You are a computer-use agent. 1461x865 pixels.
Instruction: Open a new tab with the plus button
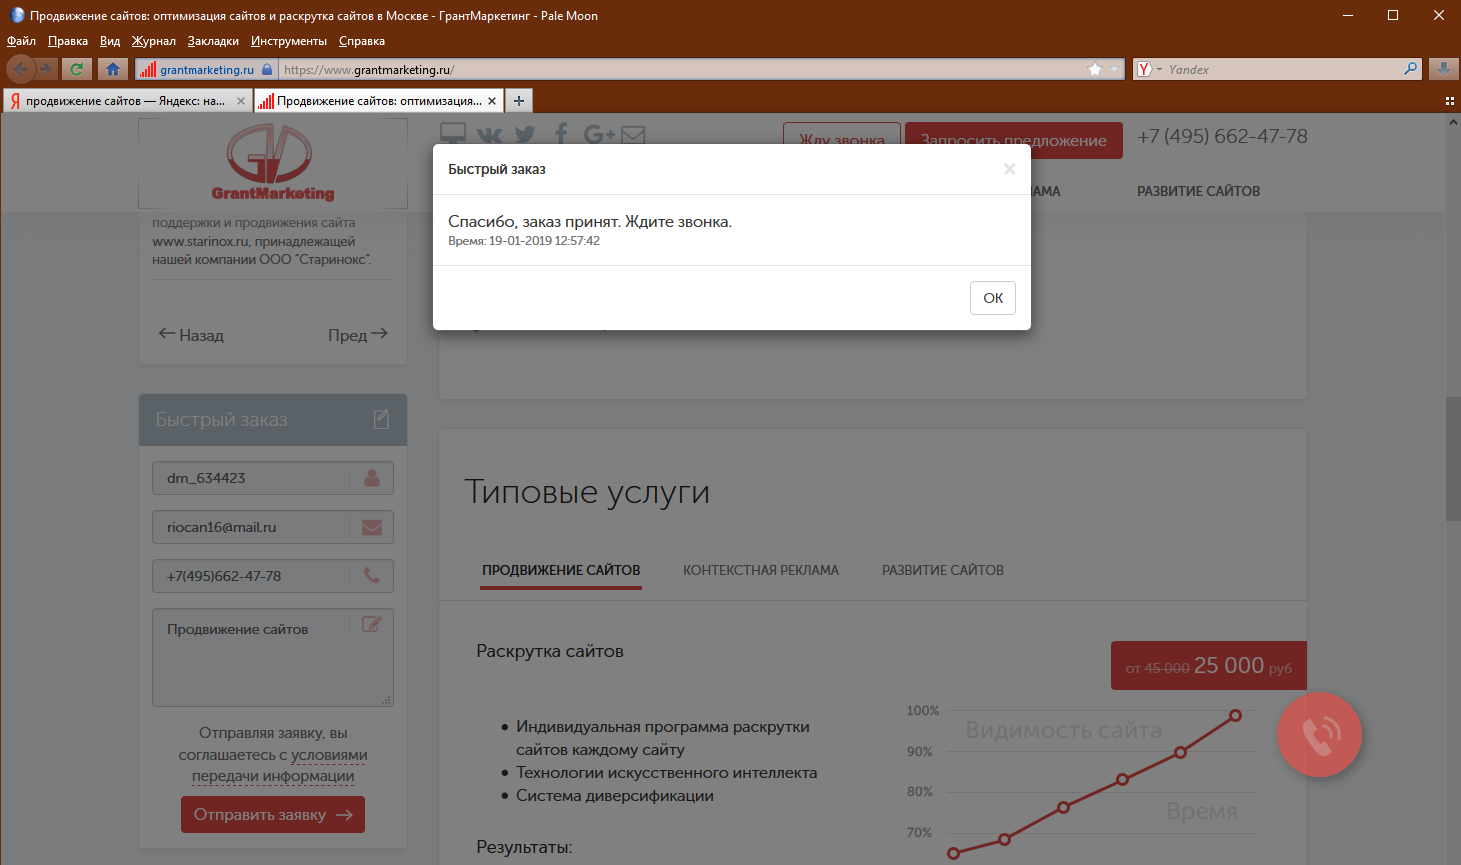click(x=519, y=101)
